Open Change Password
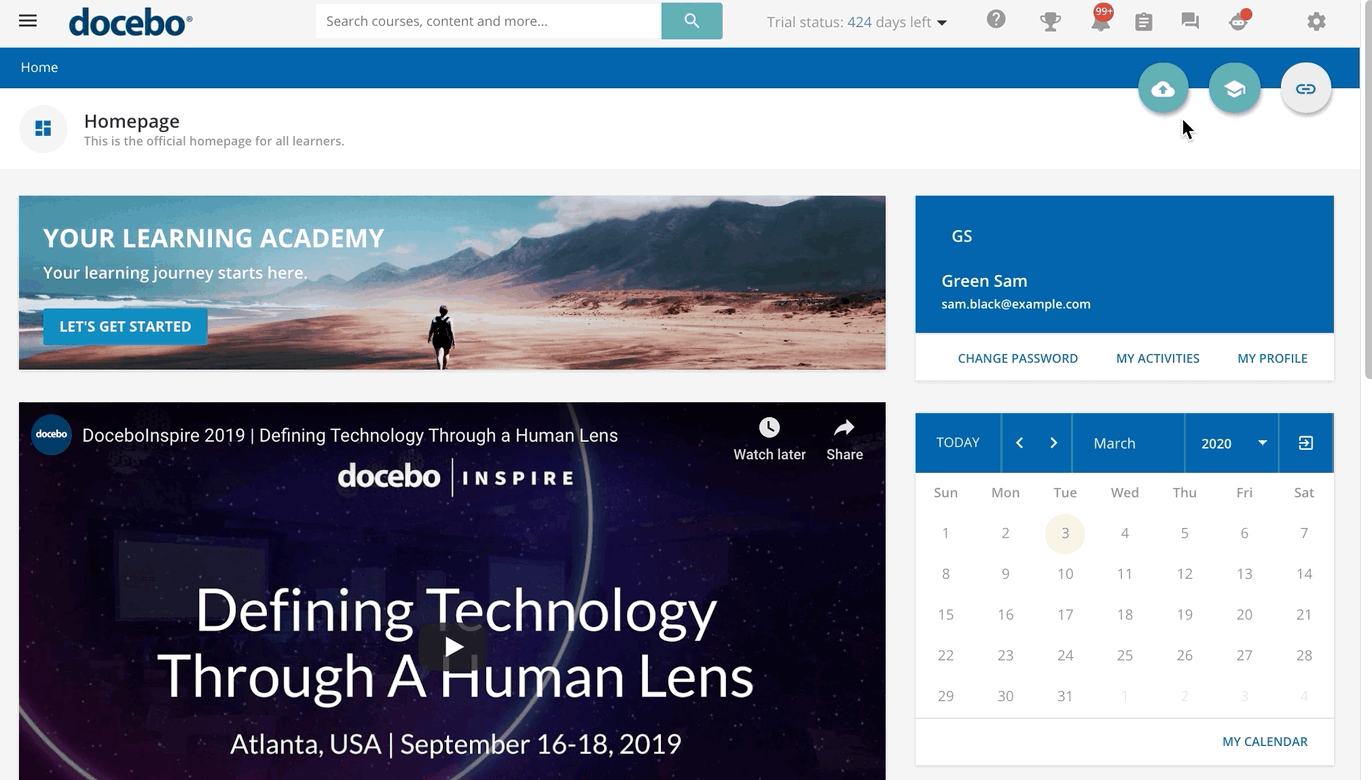The image size is (1372, 780). (1018, 358)
